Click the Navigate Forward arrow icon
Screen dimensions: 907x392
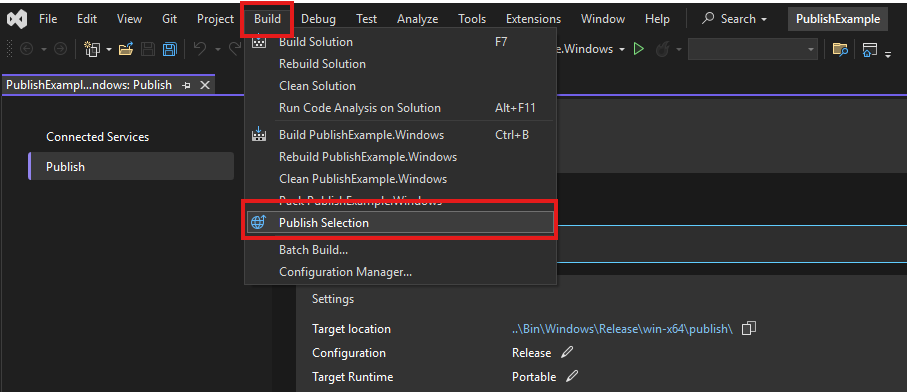pos(60,49)
